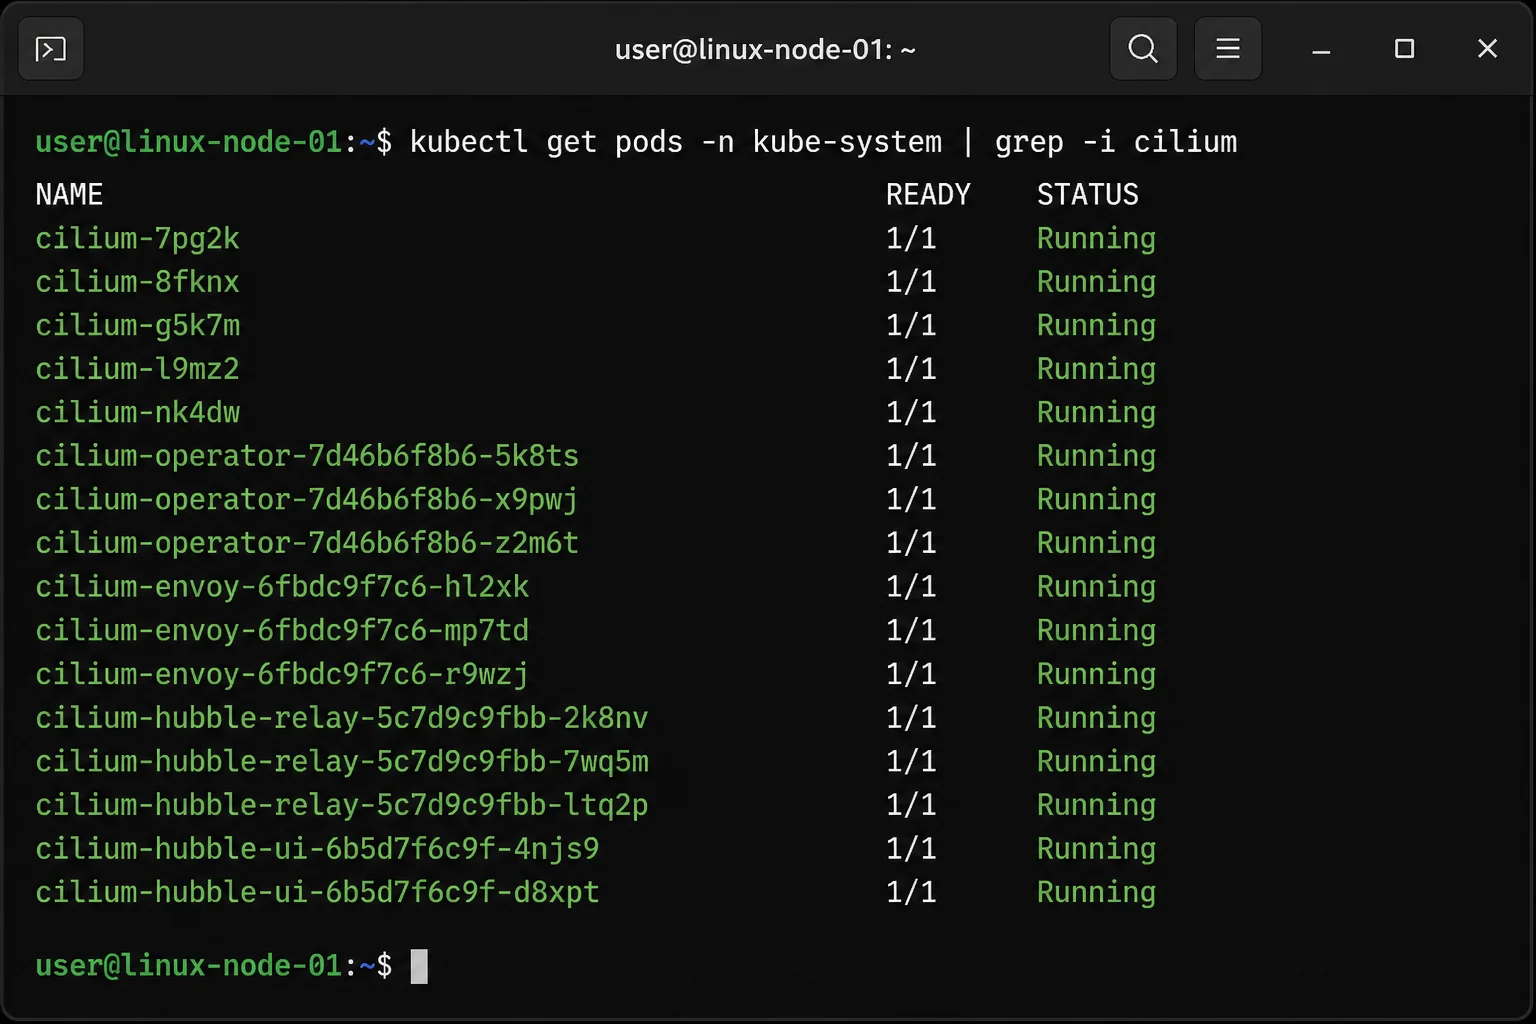Click the READY column header
The height and width of the screenshot is (1024, 1536).
click(928, 194)
